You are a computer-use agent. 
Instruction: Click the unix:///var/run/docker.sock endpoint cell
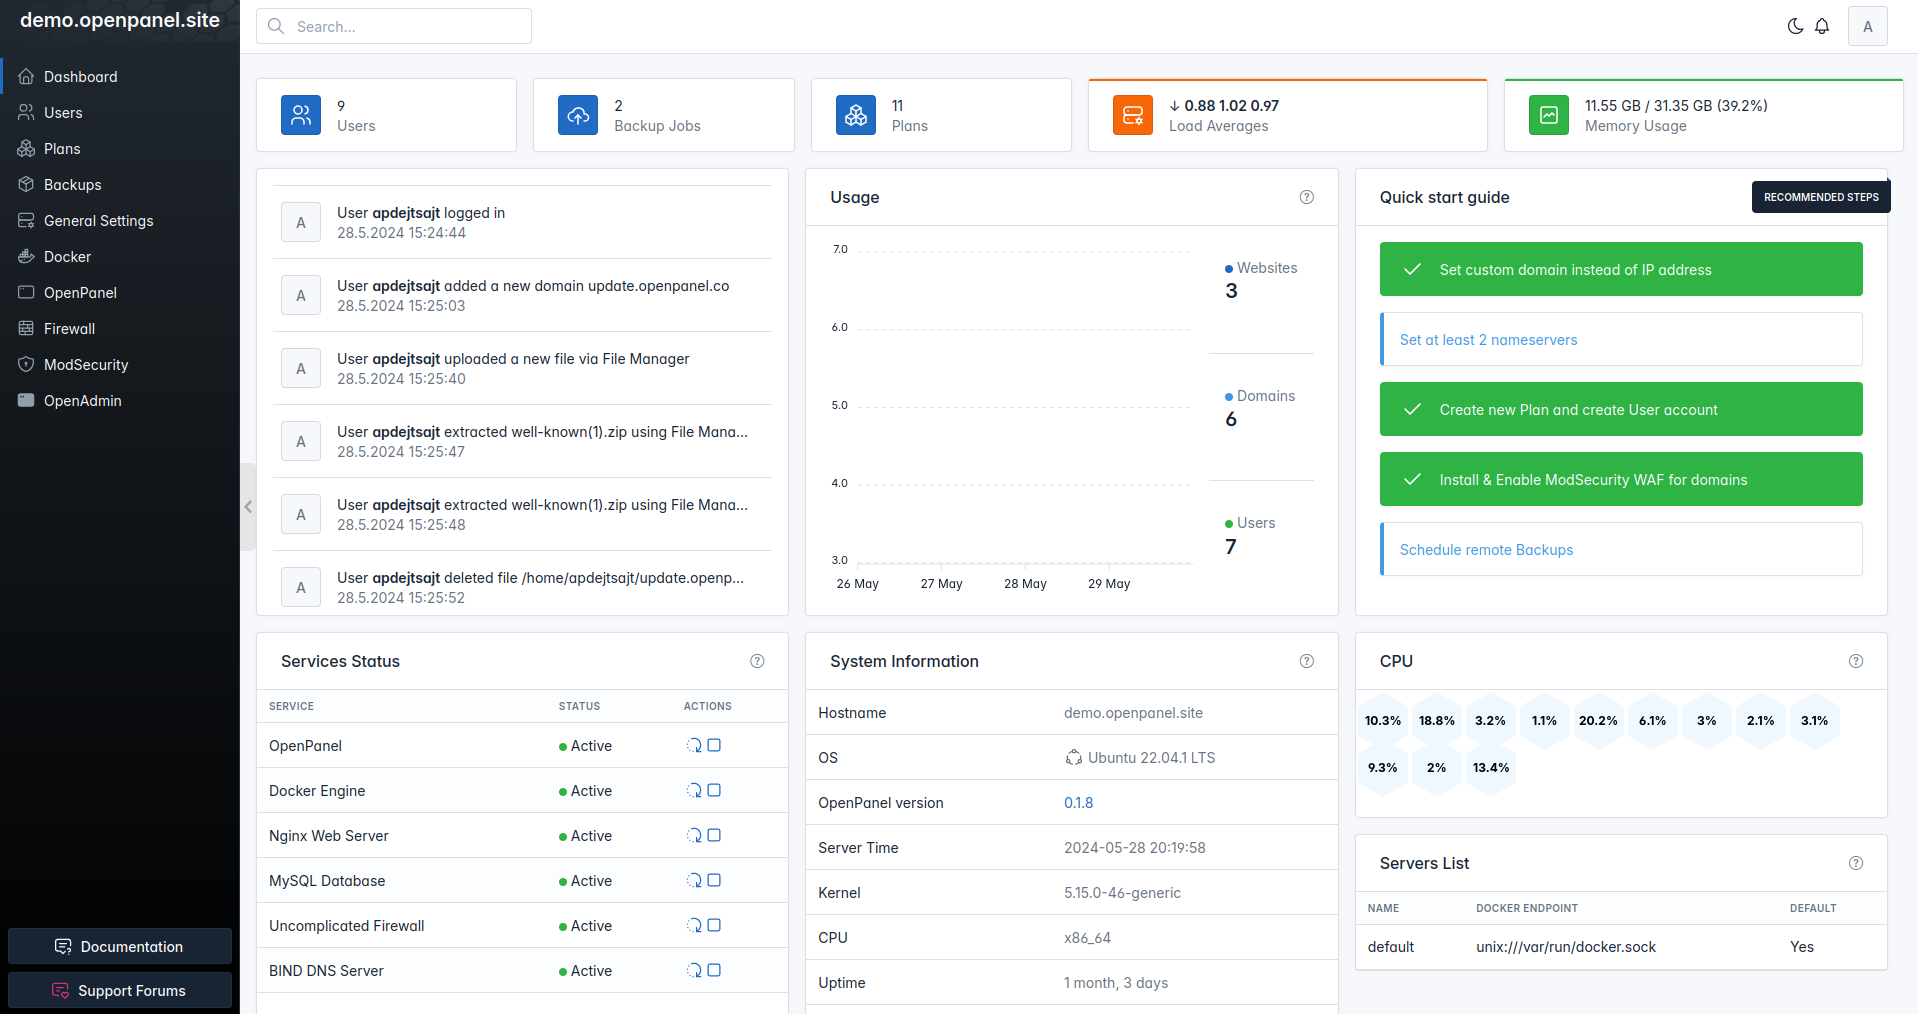(x=1566, y=947)
